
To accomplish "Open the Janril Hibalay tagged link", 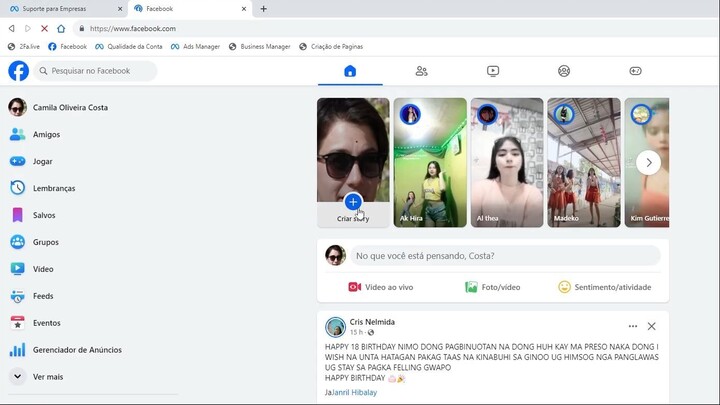I will (354, 392).
